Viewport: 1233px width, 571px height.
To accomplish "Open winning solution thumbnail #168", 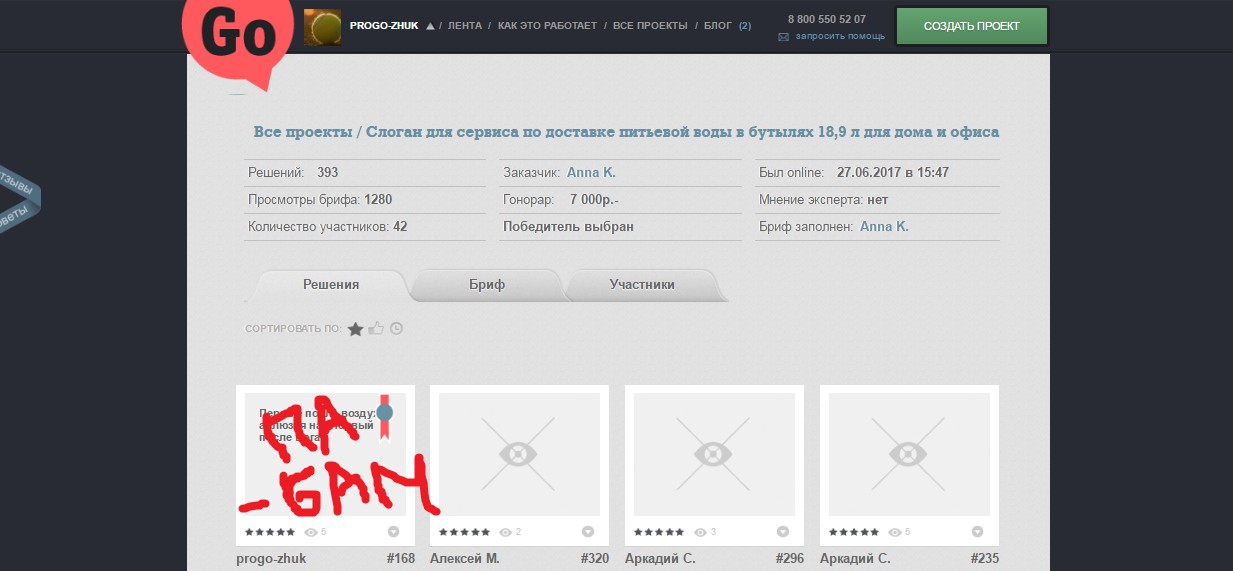I will click(325, 454).
